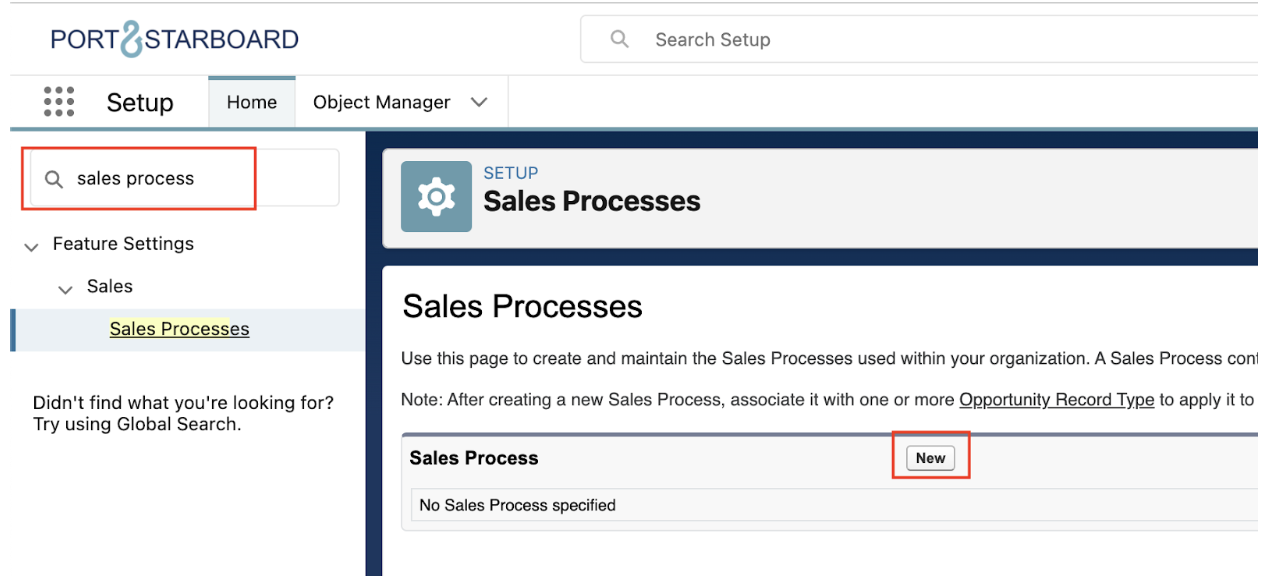Click the magnifier icon in Search Setup

pos(620,40)
